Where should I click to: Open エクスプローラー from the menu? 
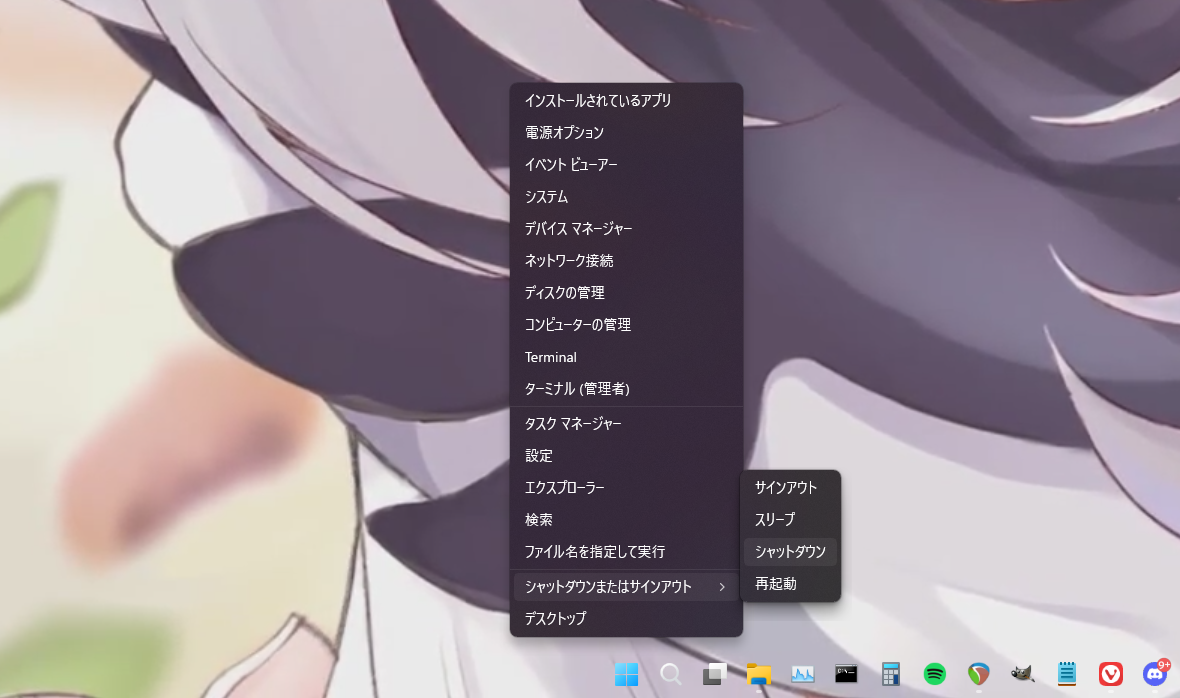click(x=626, y=488)
